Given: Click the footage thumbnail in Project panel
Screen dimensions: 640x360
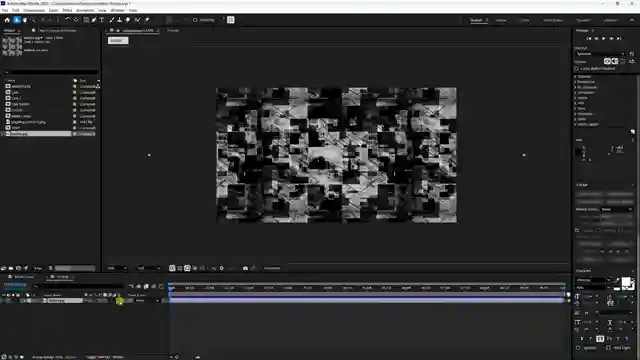Looking at the screenshot, I should (x=12, y=46).
